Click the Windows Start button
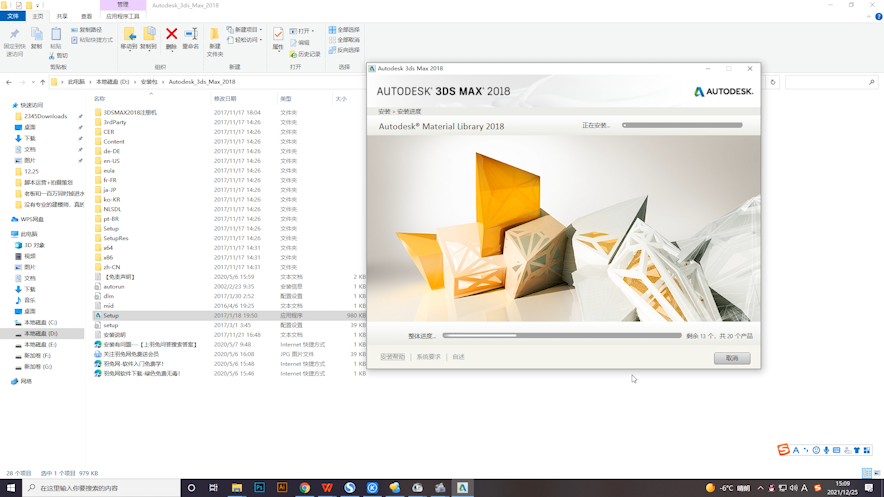 point(11,488)
